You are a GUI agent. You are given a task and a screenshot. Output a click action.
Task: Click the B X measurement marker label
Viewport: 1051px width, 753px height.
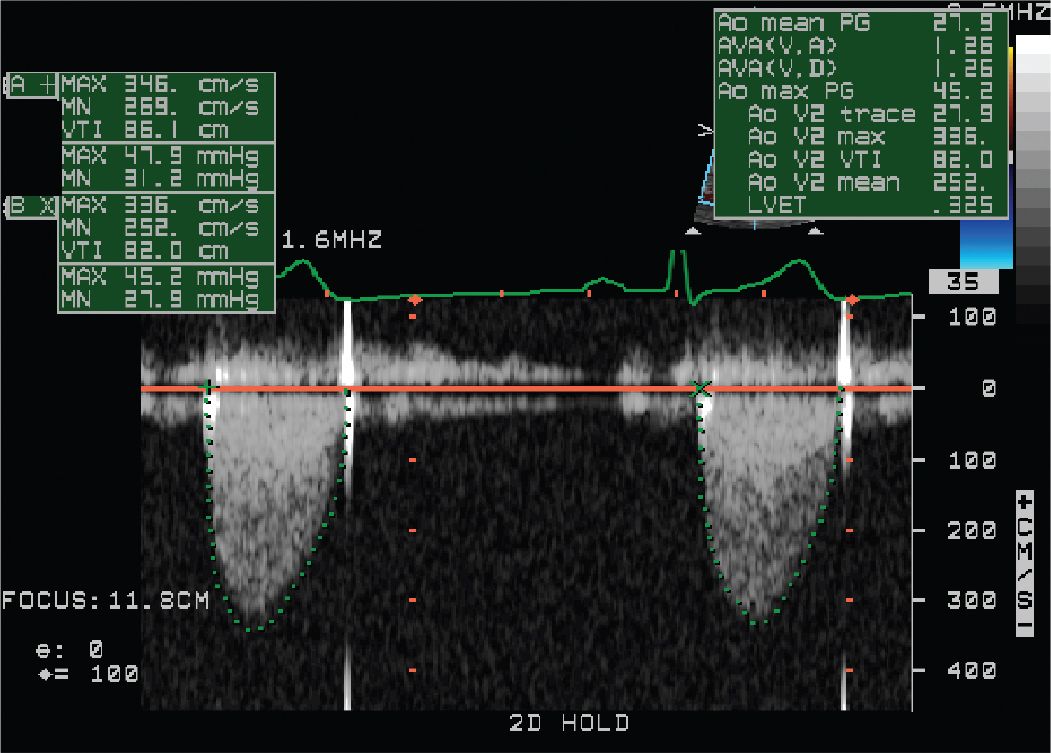point(31,207)
